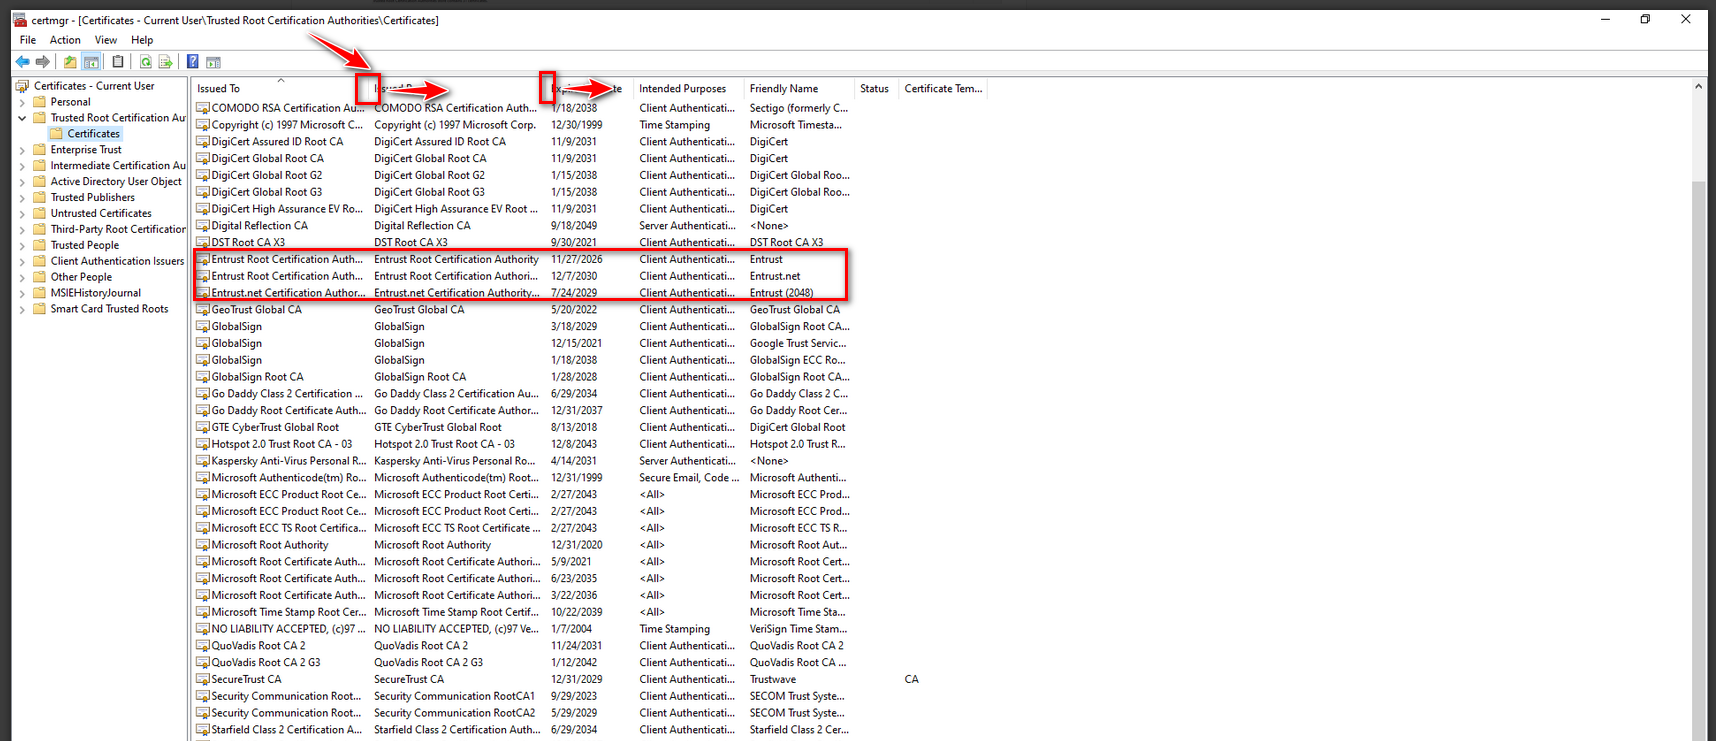Click the Enterprise Trust folder icon
This screenshot has height=741, width=1716.
pyautogui.click(x=40, y=150)
